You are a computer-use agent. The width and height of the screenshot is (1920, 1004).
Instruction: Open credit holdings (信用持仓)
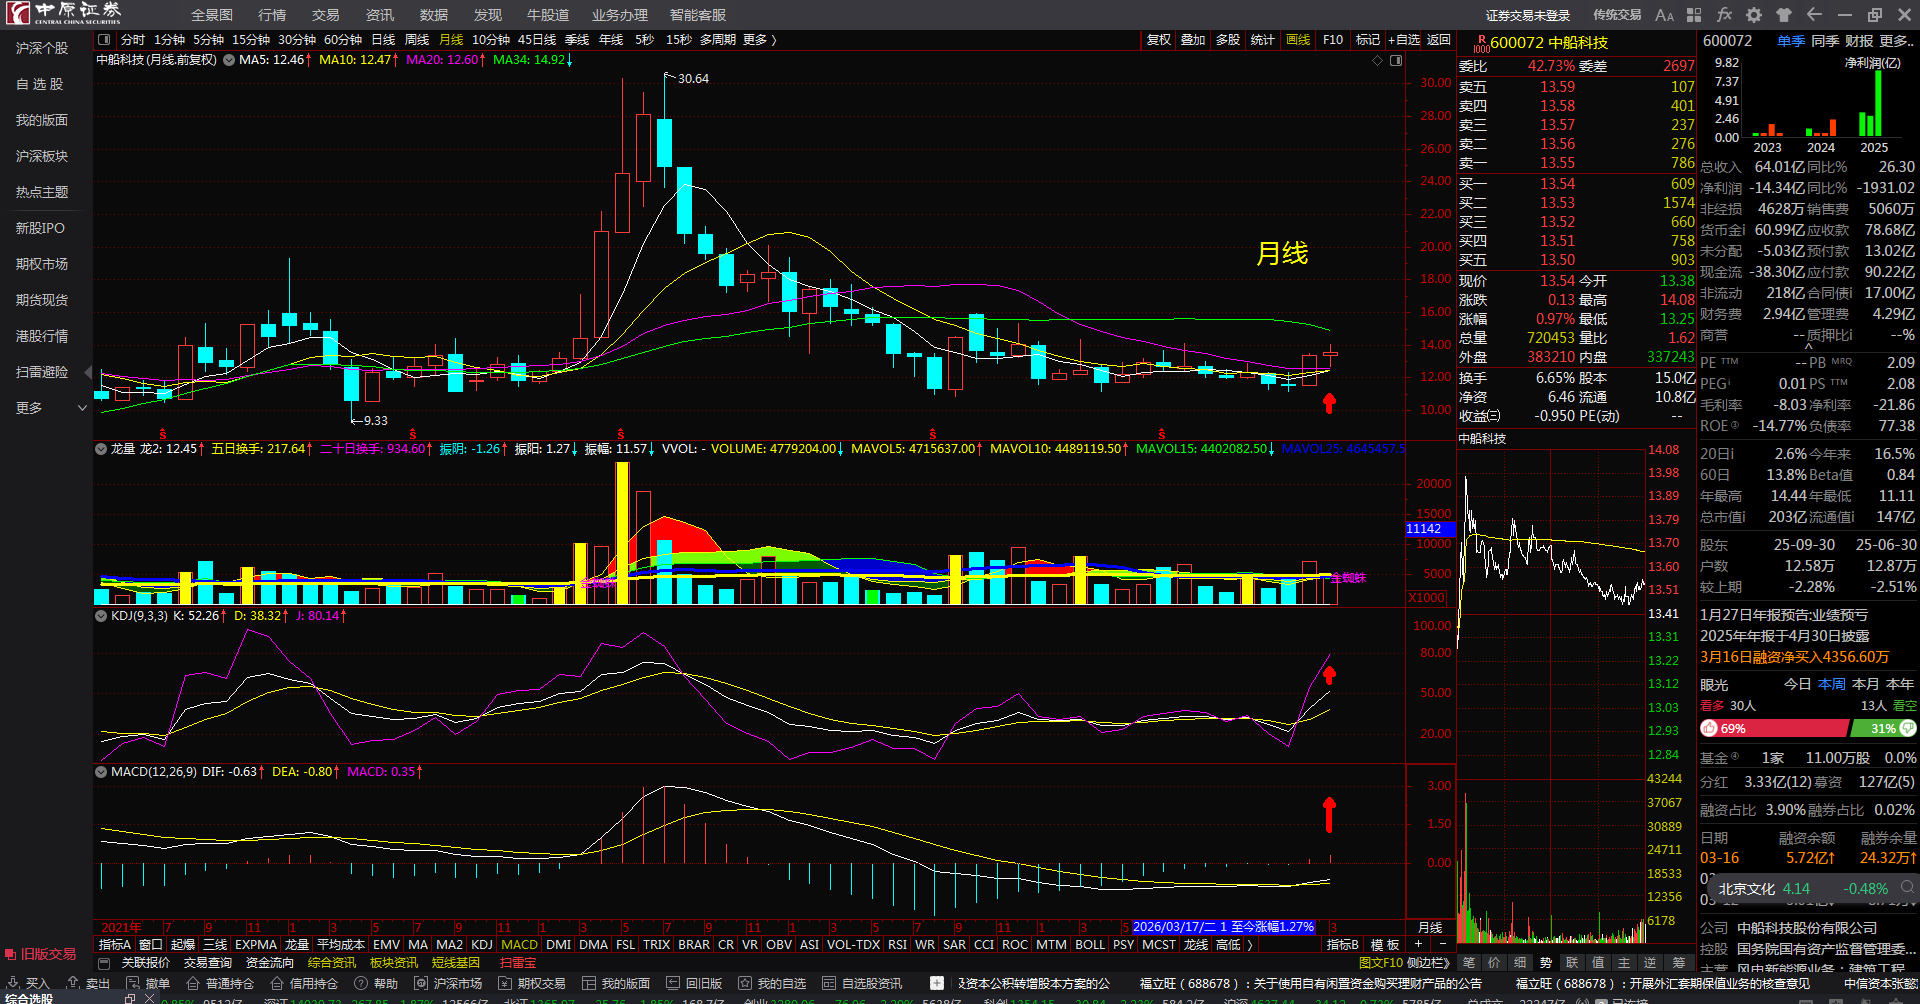pyautogui.click(x=304, y=984)
